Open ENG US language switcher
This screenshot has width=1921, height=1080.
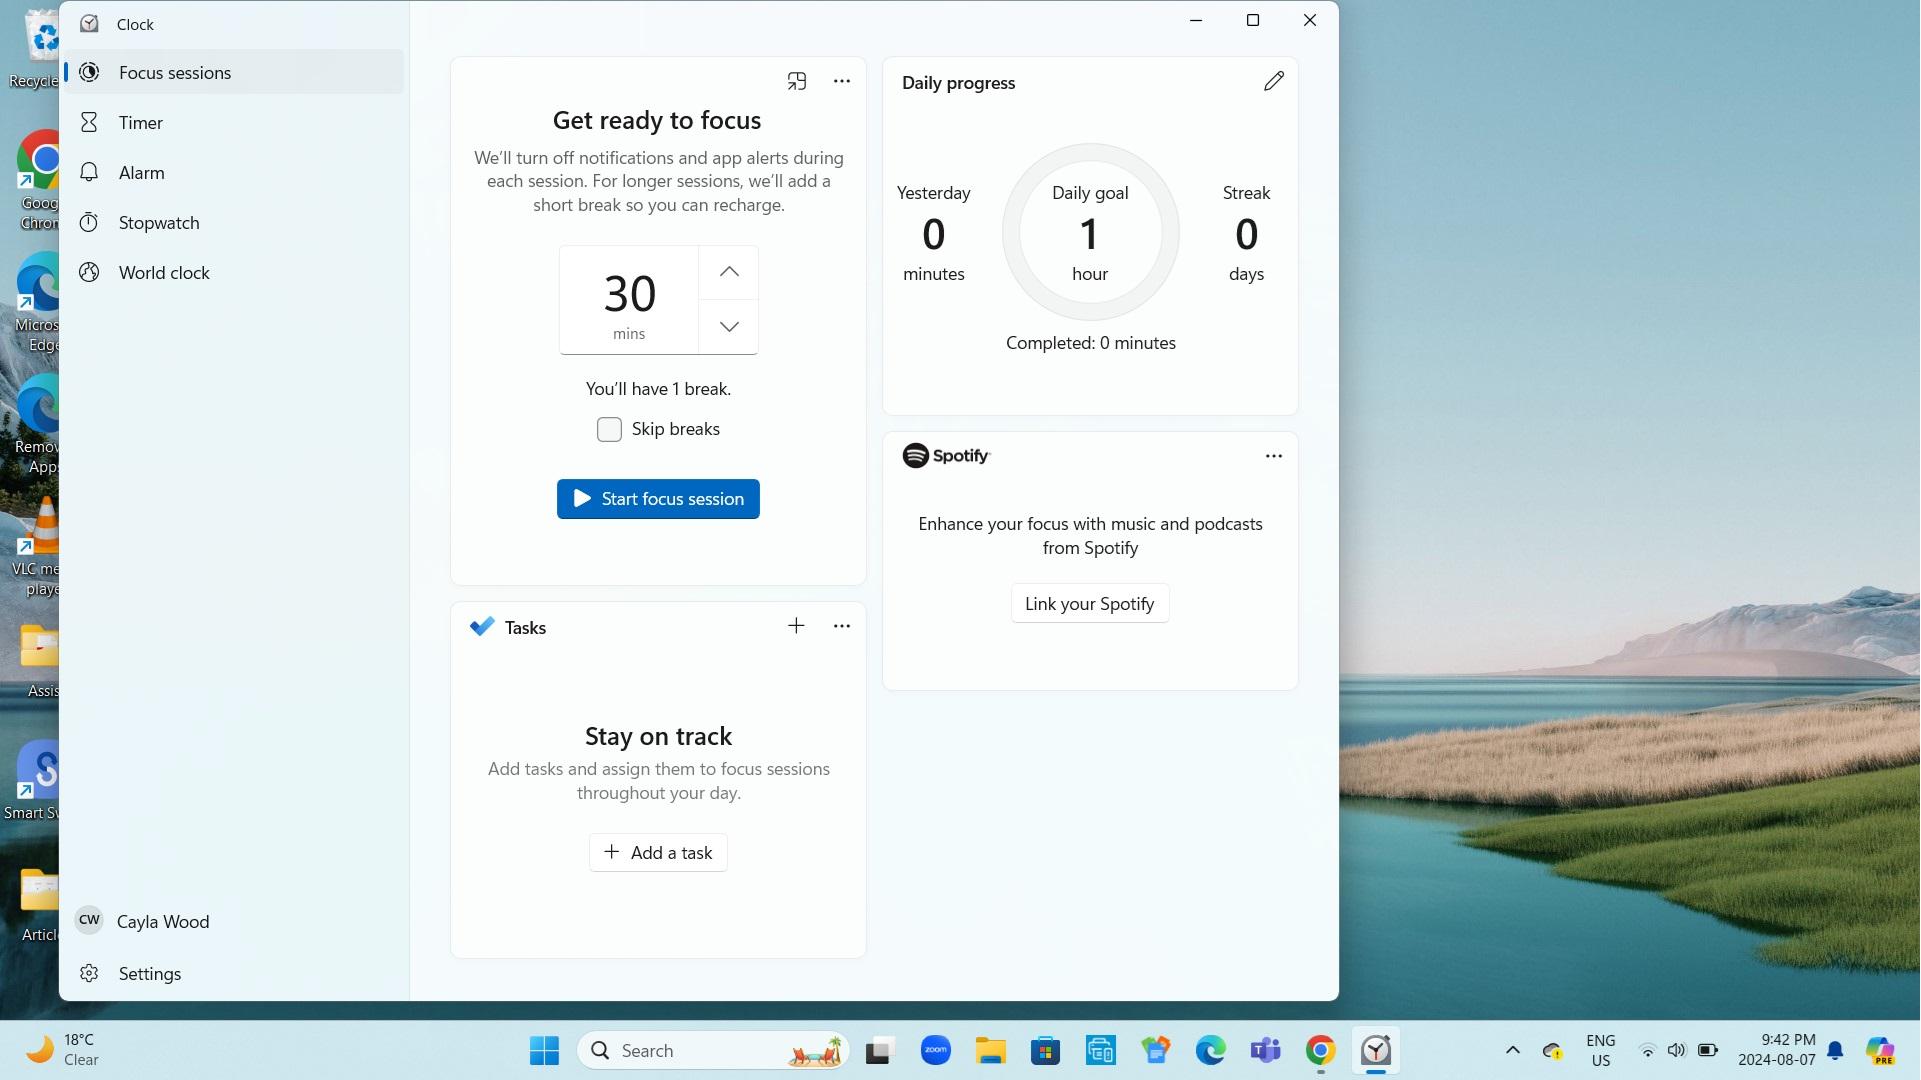pos(1600,1051)
